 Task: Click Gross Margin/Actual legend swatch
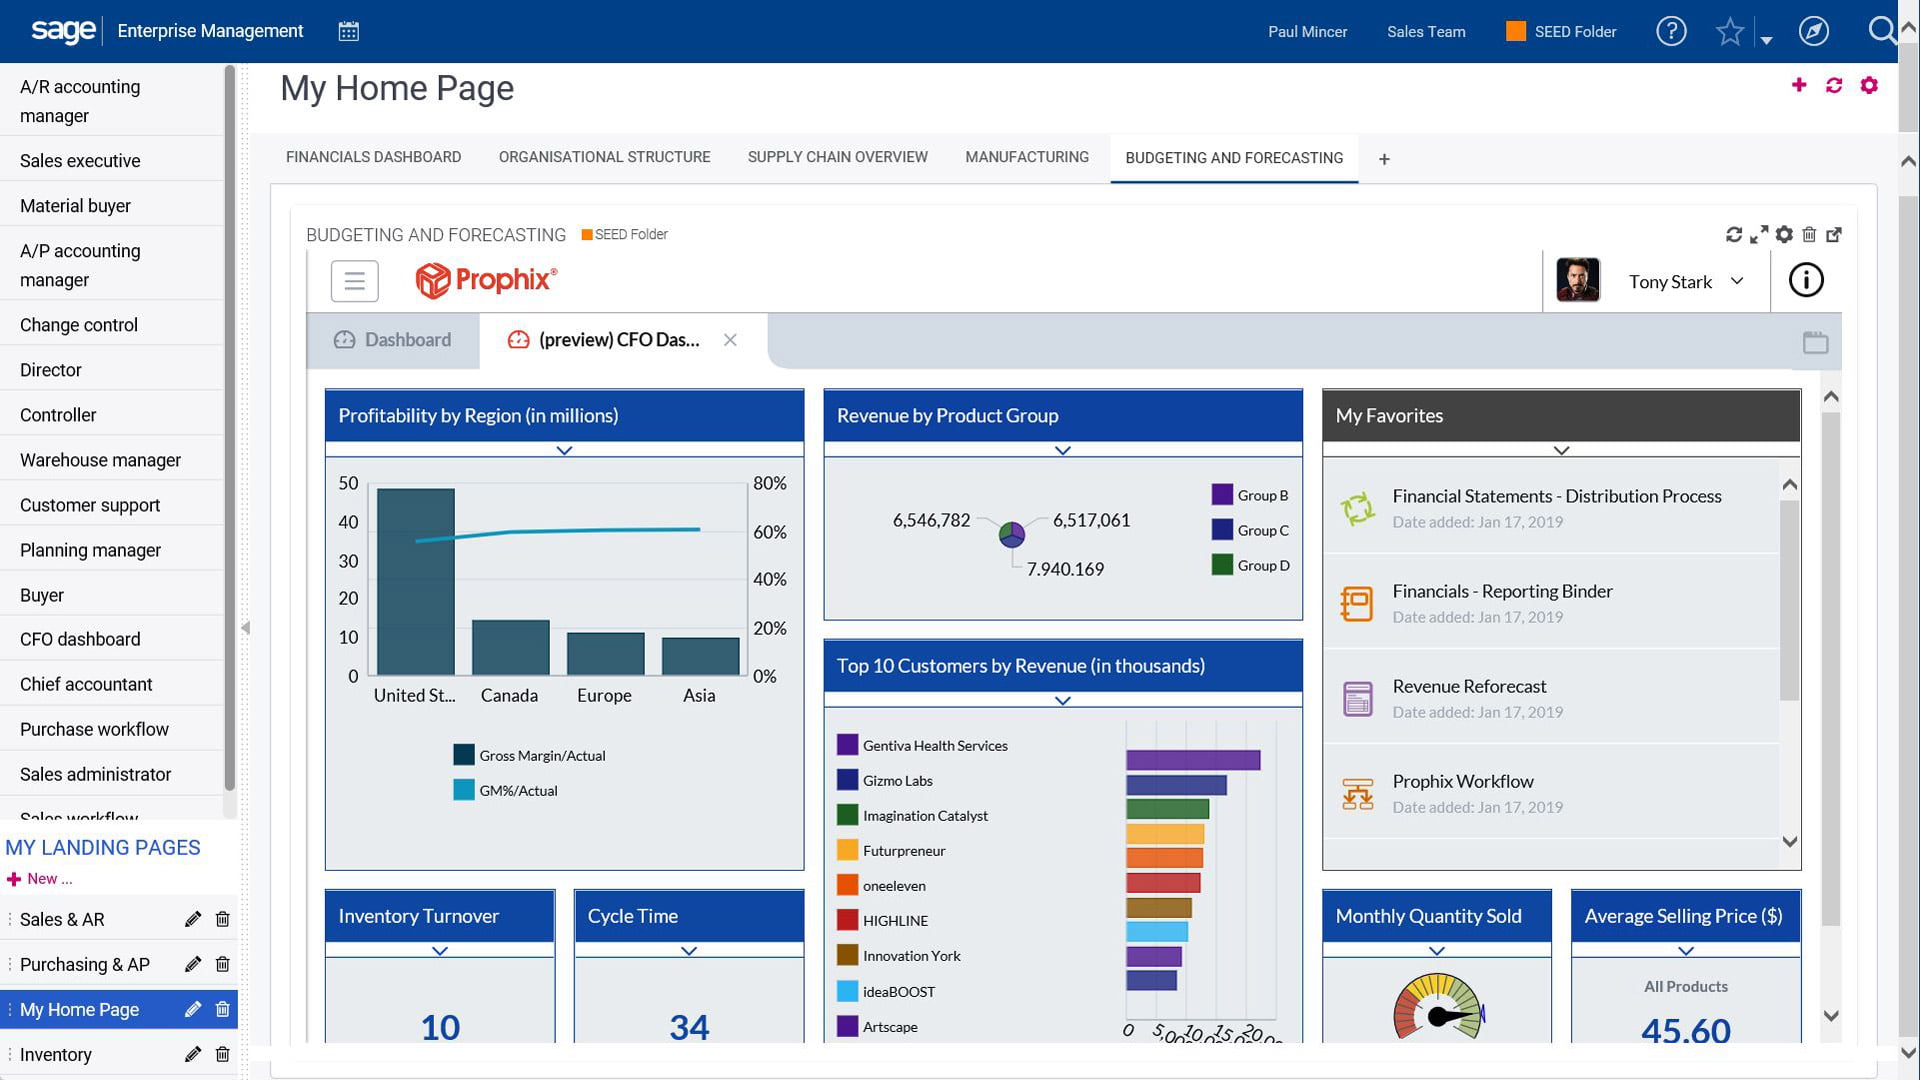[x=464, y=755]
